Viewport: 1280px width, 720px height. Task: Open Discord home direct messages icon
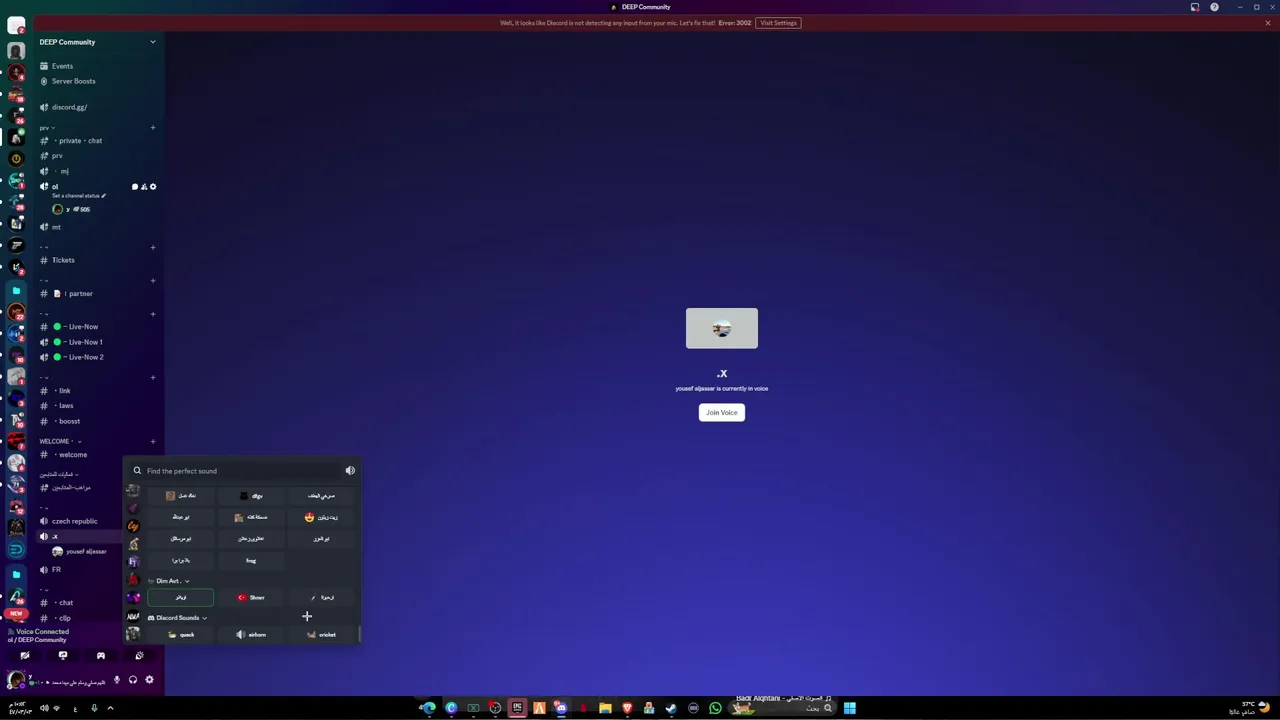(x=16, y=26)
